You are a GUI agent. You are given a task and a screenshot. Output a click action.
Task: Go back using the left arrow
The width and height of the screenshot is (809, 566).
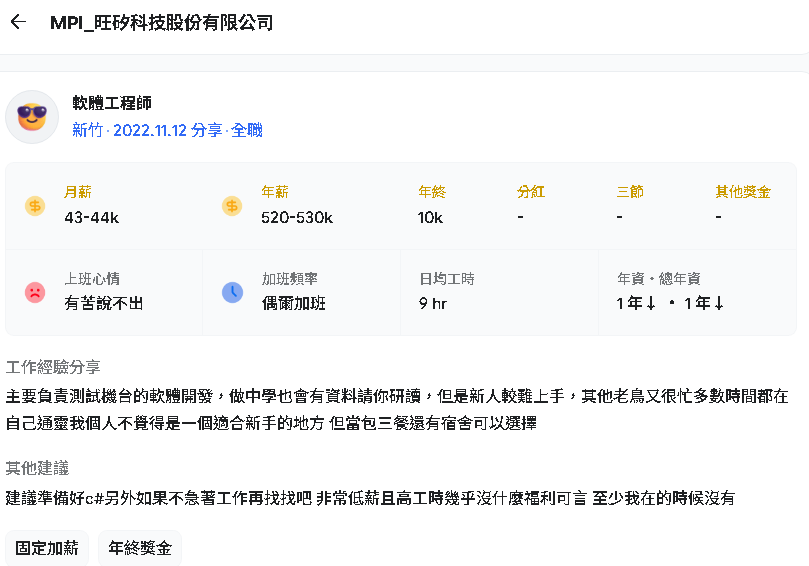(18, 22)
